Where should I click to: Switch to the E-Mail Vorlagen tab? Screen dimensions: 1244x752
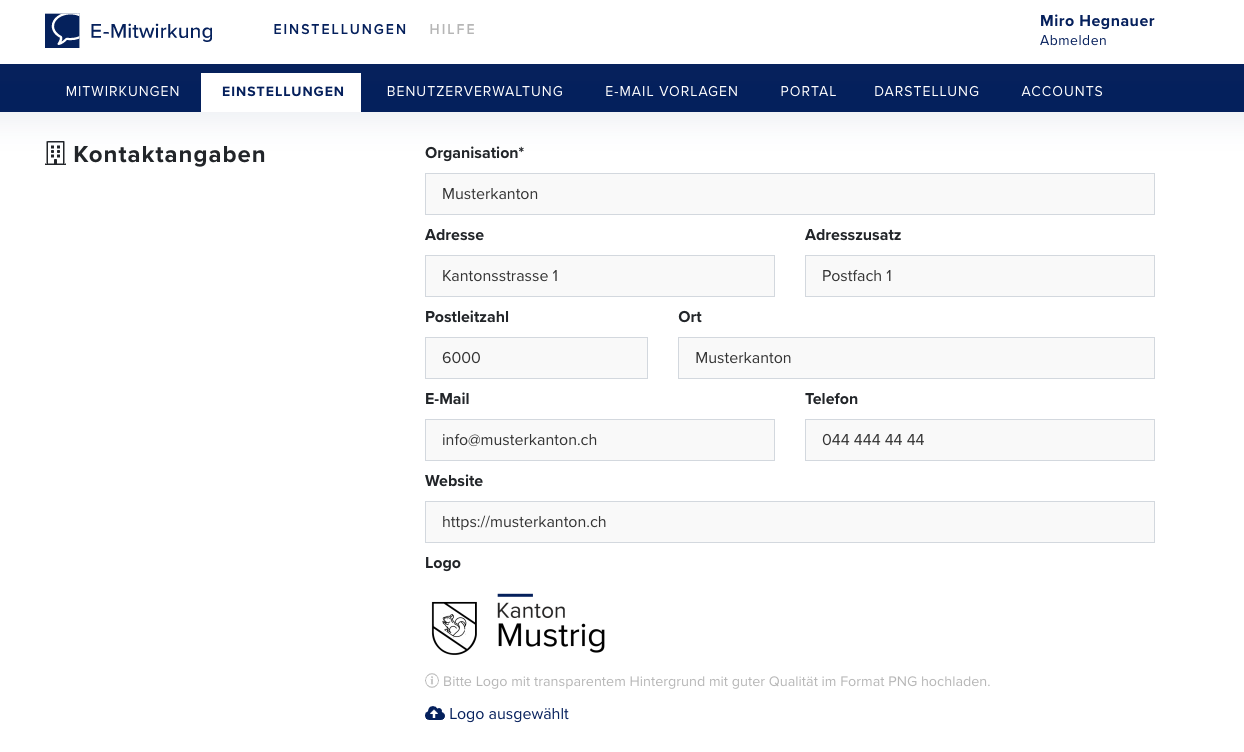coord(672,91)
